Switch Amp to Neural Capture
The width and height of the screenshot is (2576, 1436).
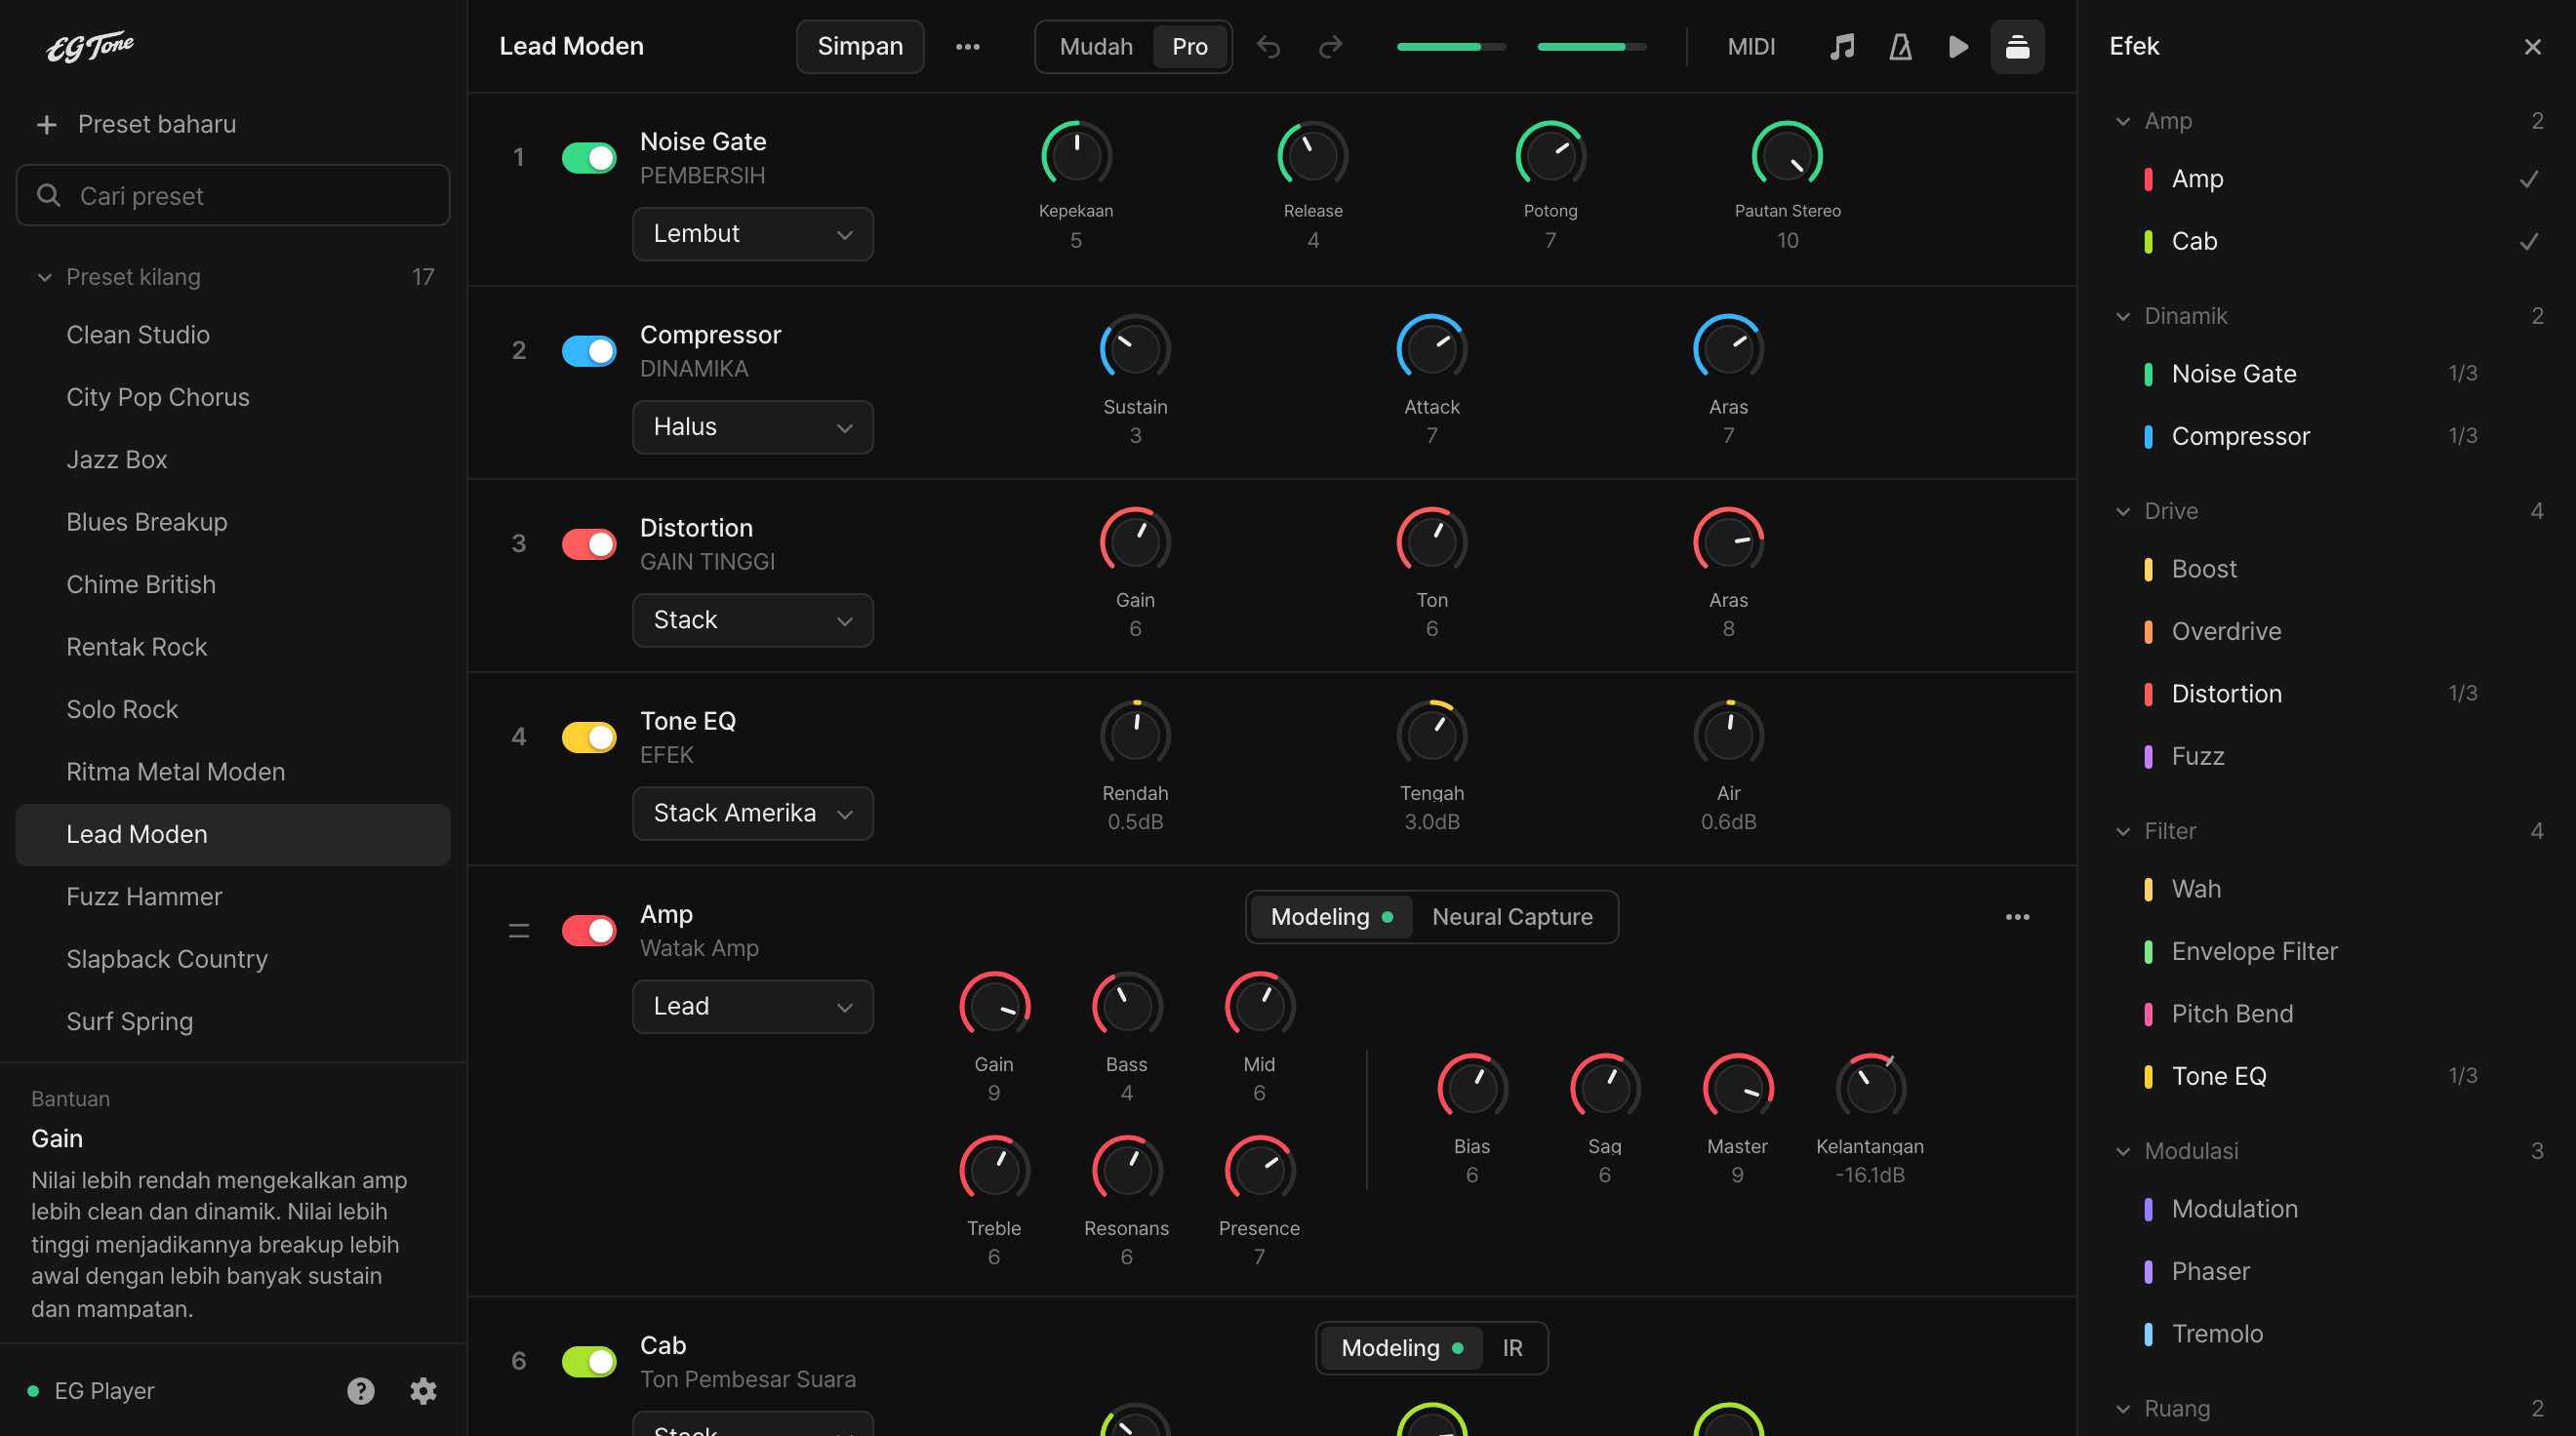(x=1512, y=917)
